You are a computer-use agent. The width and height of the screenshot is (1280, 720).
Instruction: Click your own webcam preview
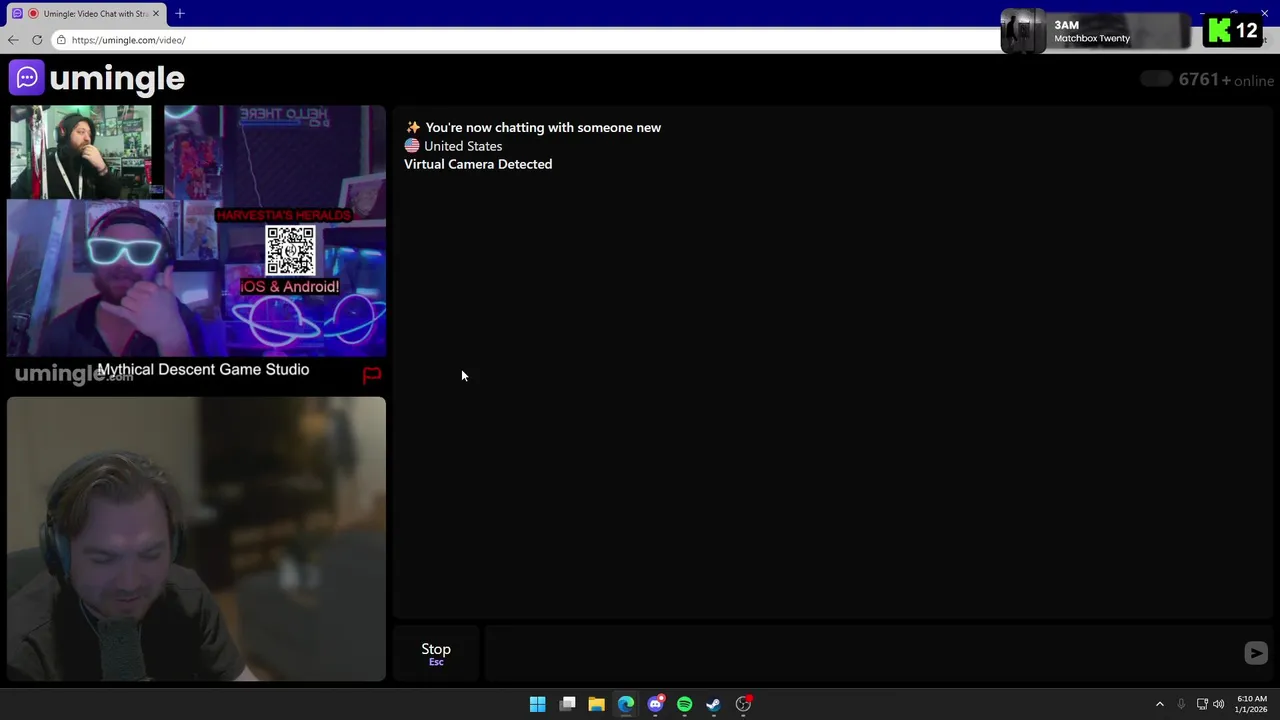click(x=196, y=539)
